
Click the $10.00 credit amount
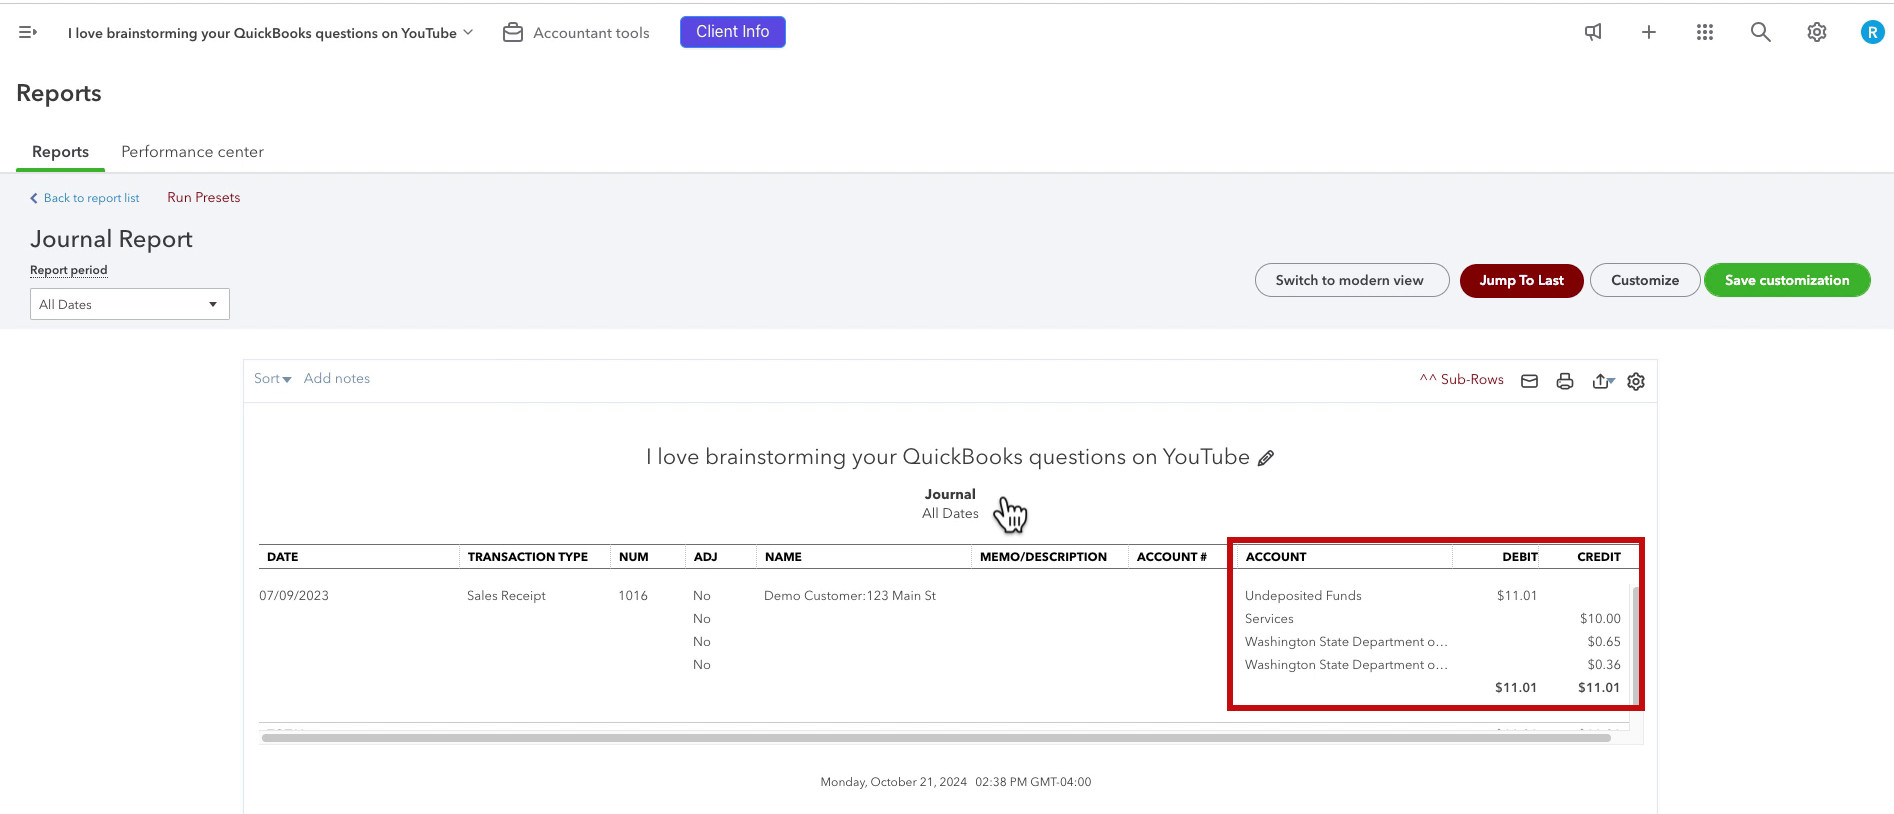pyautogui.click(x=1600, y=619)
